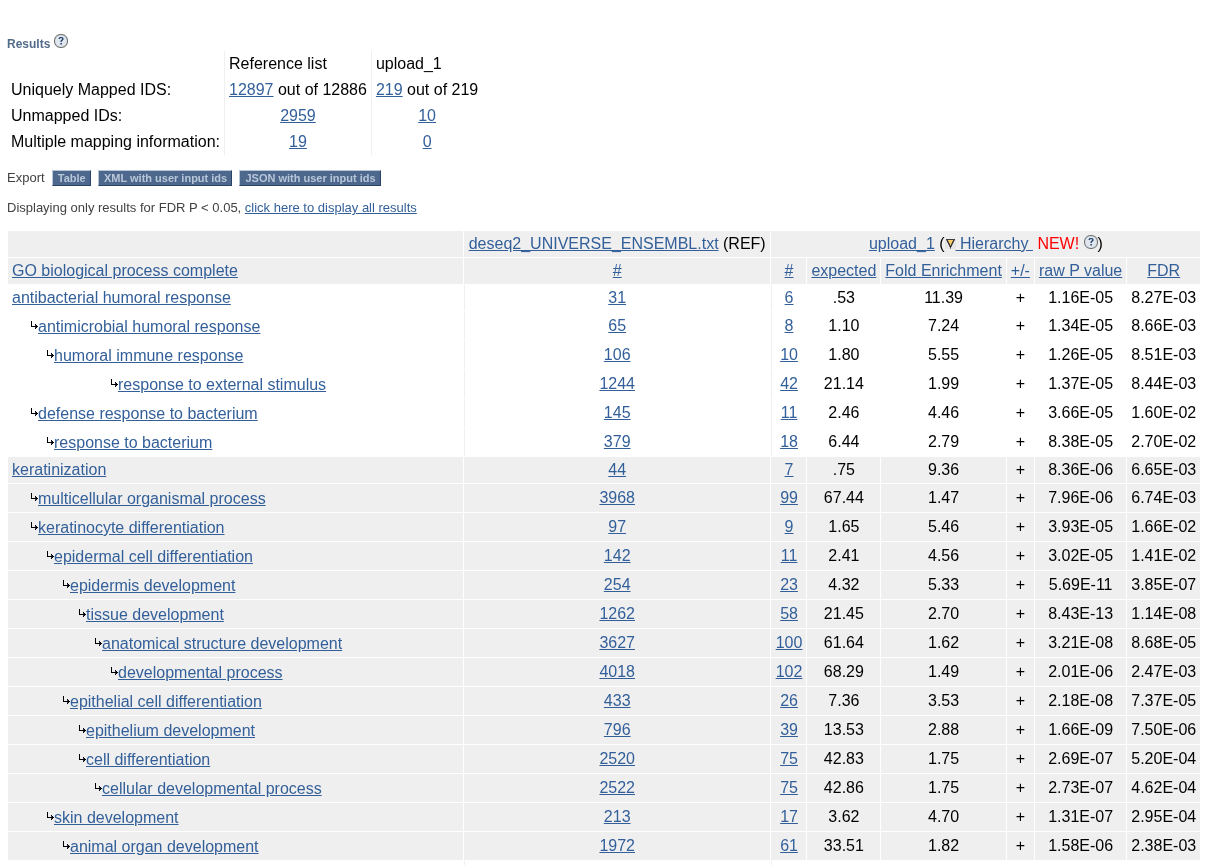Click the 42 gene count for response to external stimulus
Image resolution: width=1220 pixels, height=865 pixels.
click(x=789, y=383)
